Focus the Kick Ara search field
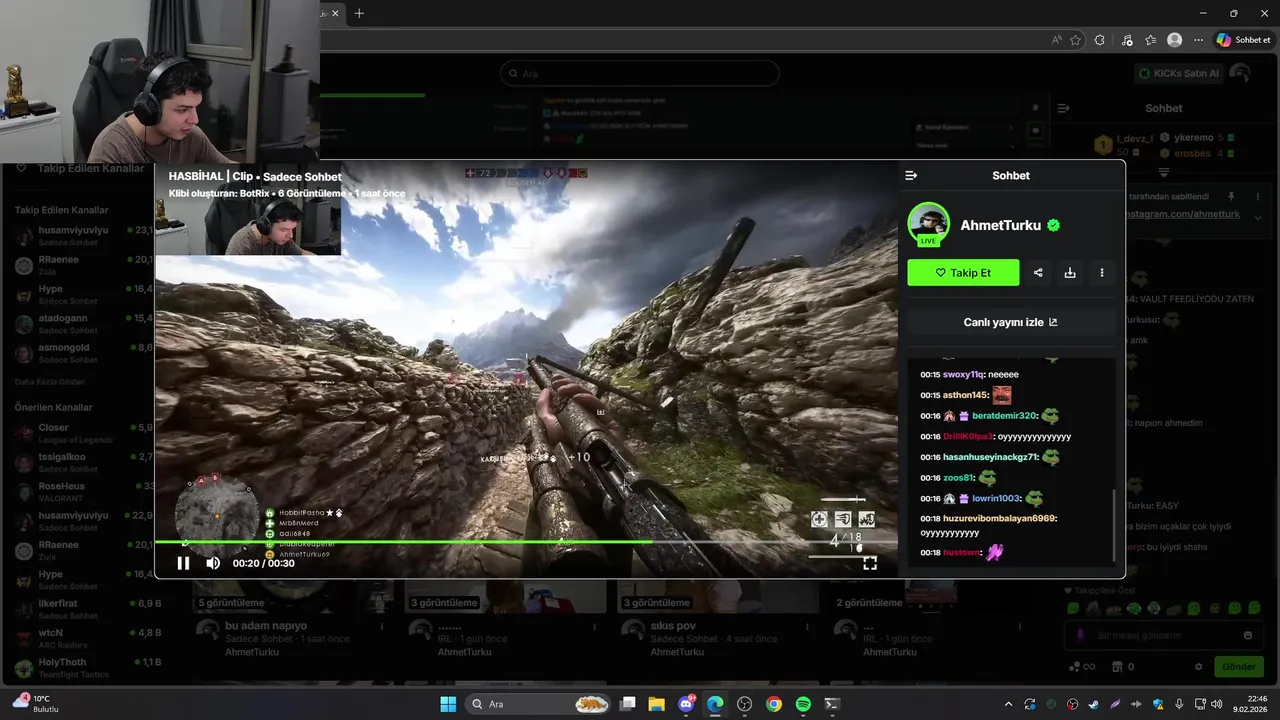This screenshot has width=1280, height=720. pyautogui.click(x=640, y=73)
